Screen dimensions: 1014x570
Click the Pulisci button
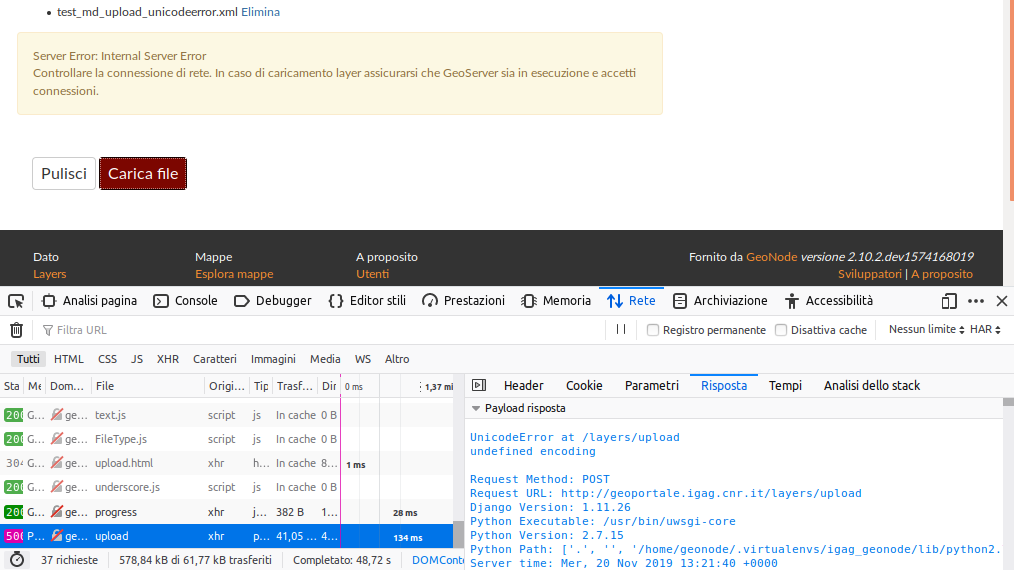pos(64,173)
